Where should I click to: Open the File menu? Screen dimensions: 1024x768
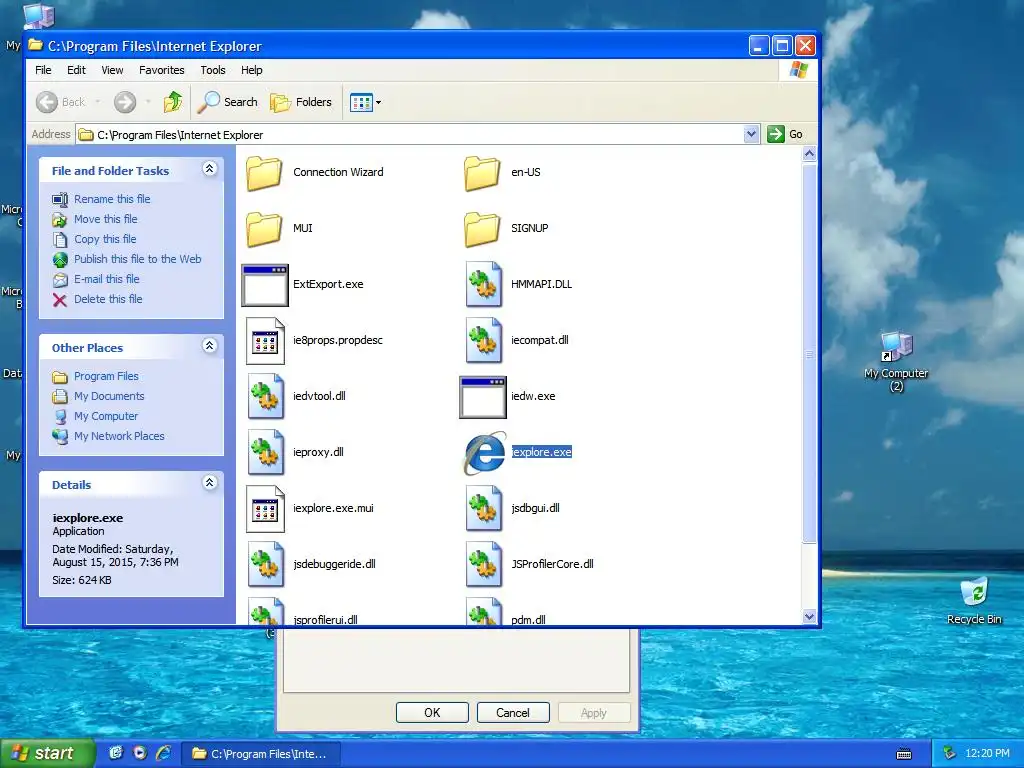pos(43,70)
